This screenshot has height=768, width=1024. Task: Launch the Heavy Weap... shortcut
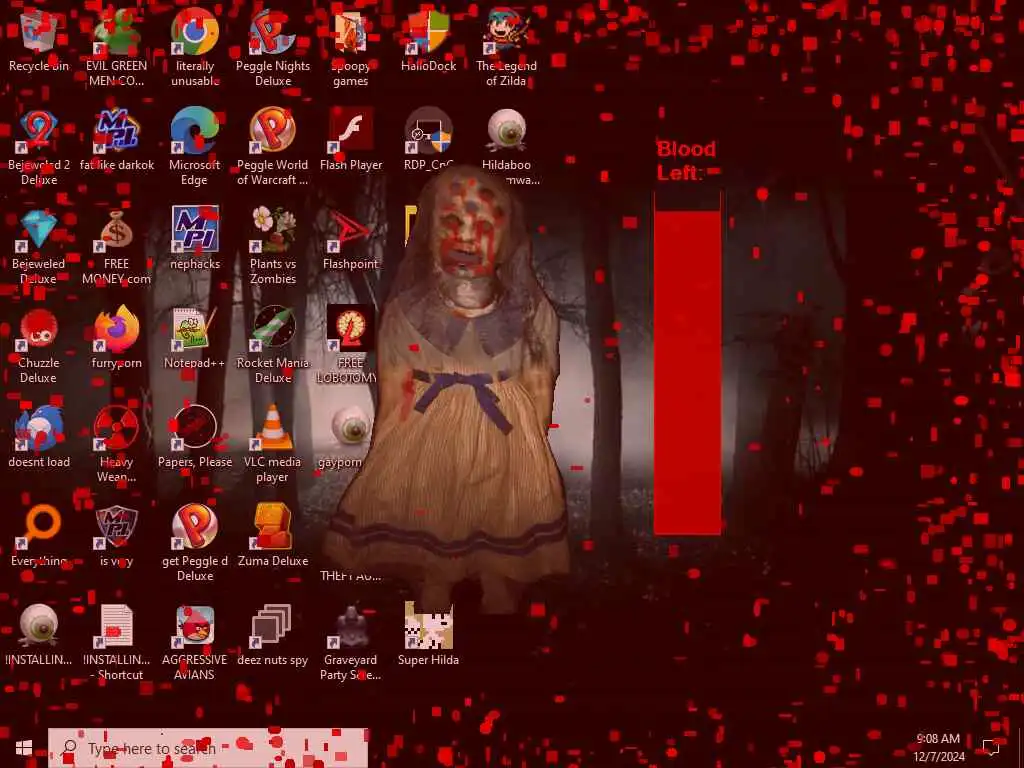pyautogui.click(x=116, y=428)
